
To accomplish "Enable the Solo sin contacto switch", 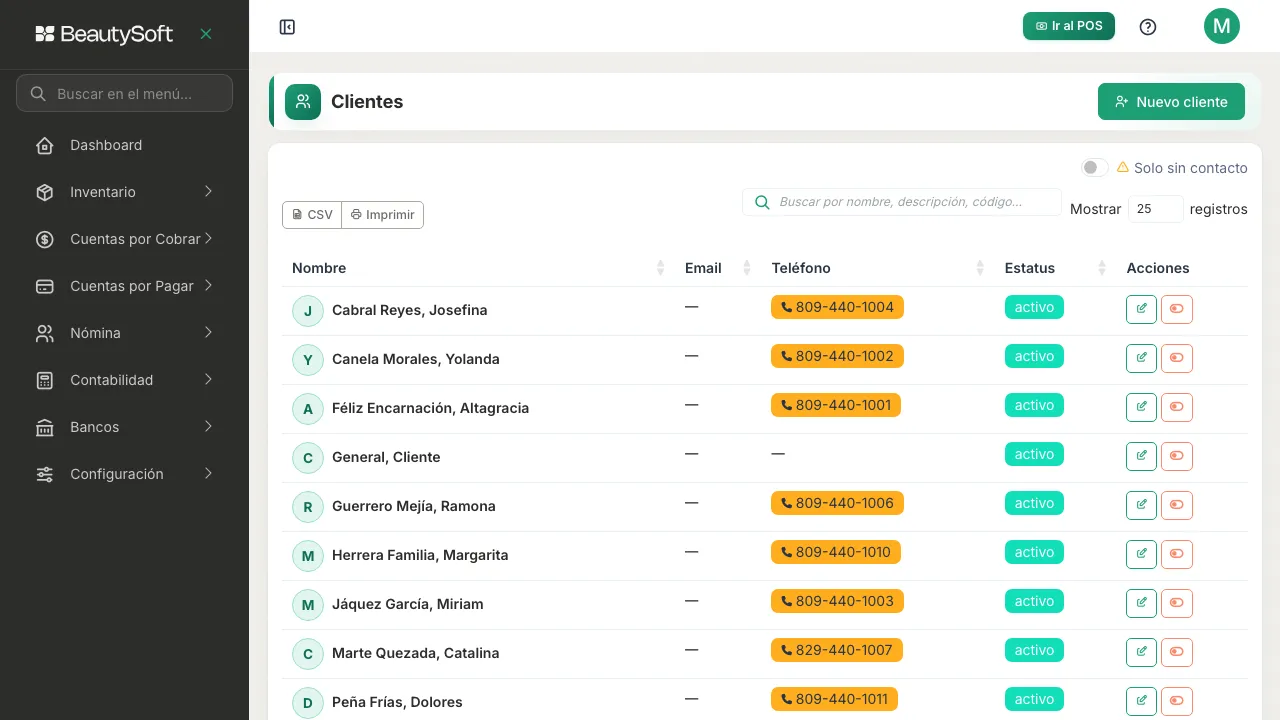I will point(1095,168).
